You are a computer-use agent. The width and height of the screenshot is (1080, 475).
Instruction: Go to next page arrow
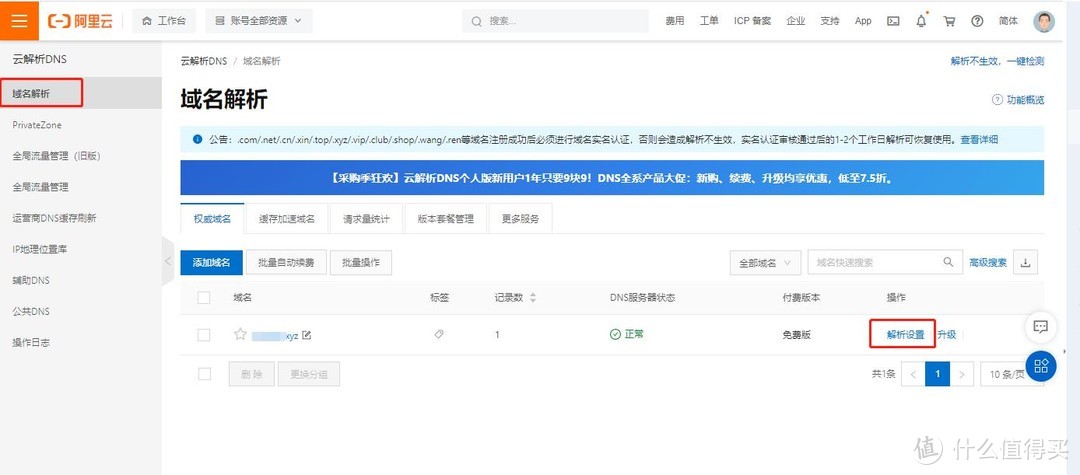(962, 374)
